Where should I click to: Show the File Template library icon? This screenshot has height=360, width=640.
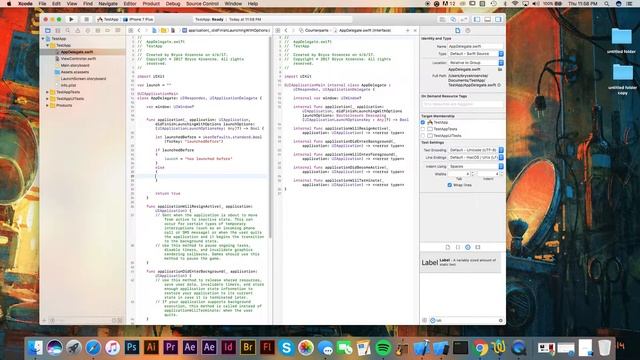[448, 247]
